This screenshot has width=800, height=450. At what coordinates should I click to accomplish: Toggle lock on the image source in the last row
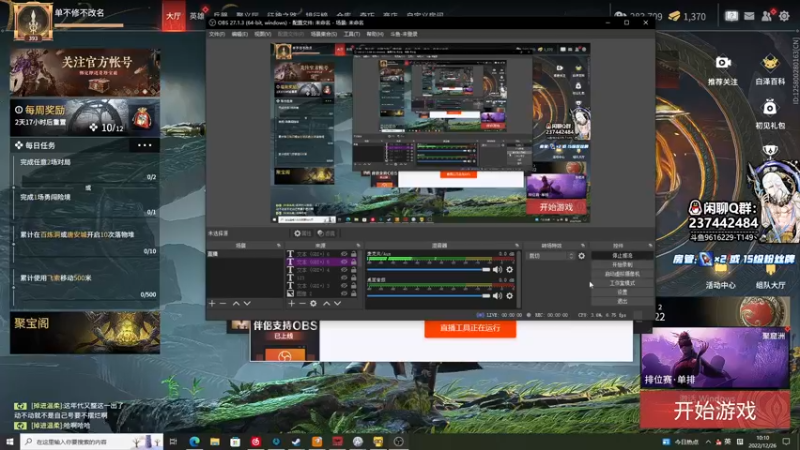[x=354, y=294]
